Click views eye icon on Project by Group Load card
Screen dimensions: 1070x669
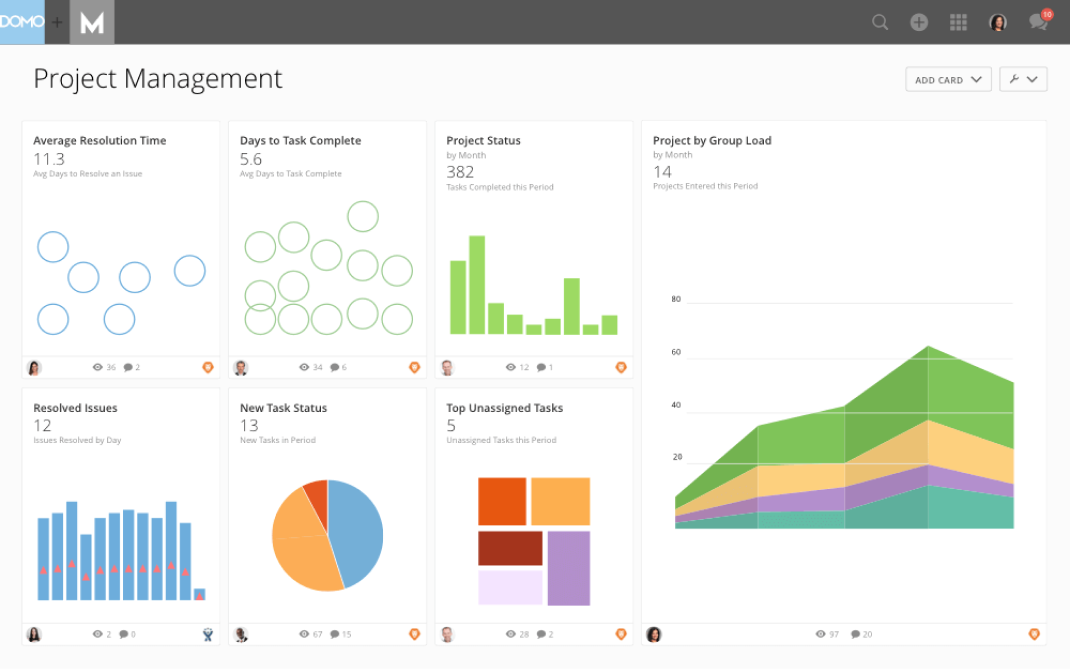point(820,634)
